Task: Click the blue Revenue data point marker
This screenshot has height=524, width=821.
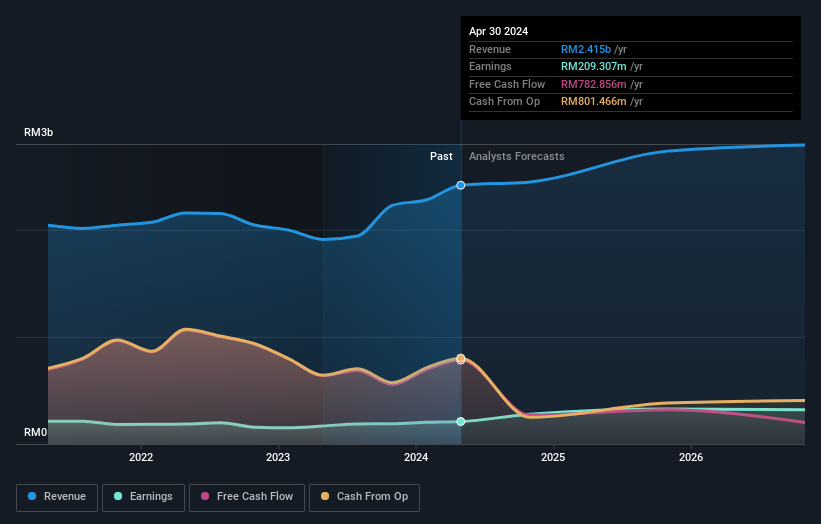Action: point(461,185)
